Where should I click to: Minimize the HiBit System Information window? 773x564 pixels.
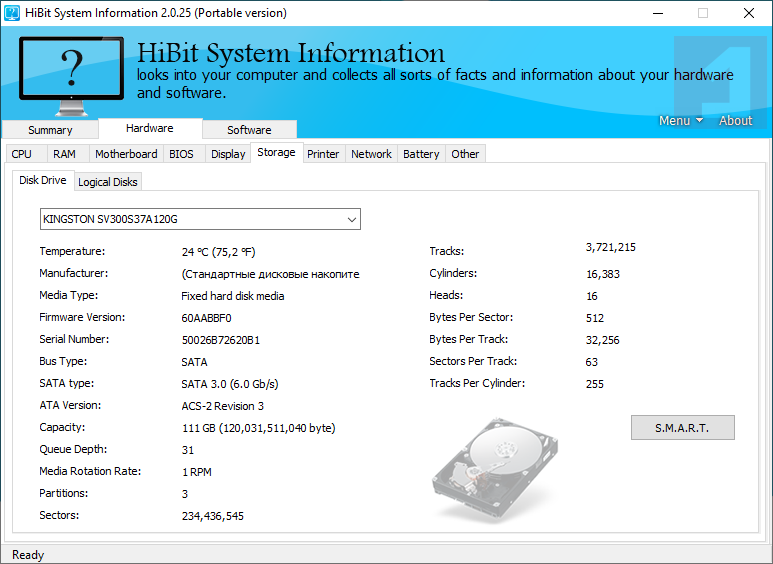tap(658, 13)
